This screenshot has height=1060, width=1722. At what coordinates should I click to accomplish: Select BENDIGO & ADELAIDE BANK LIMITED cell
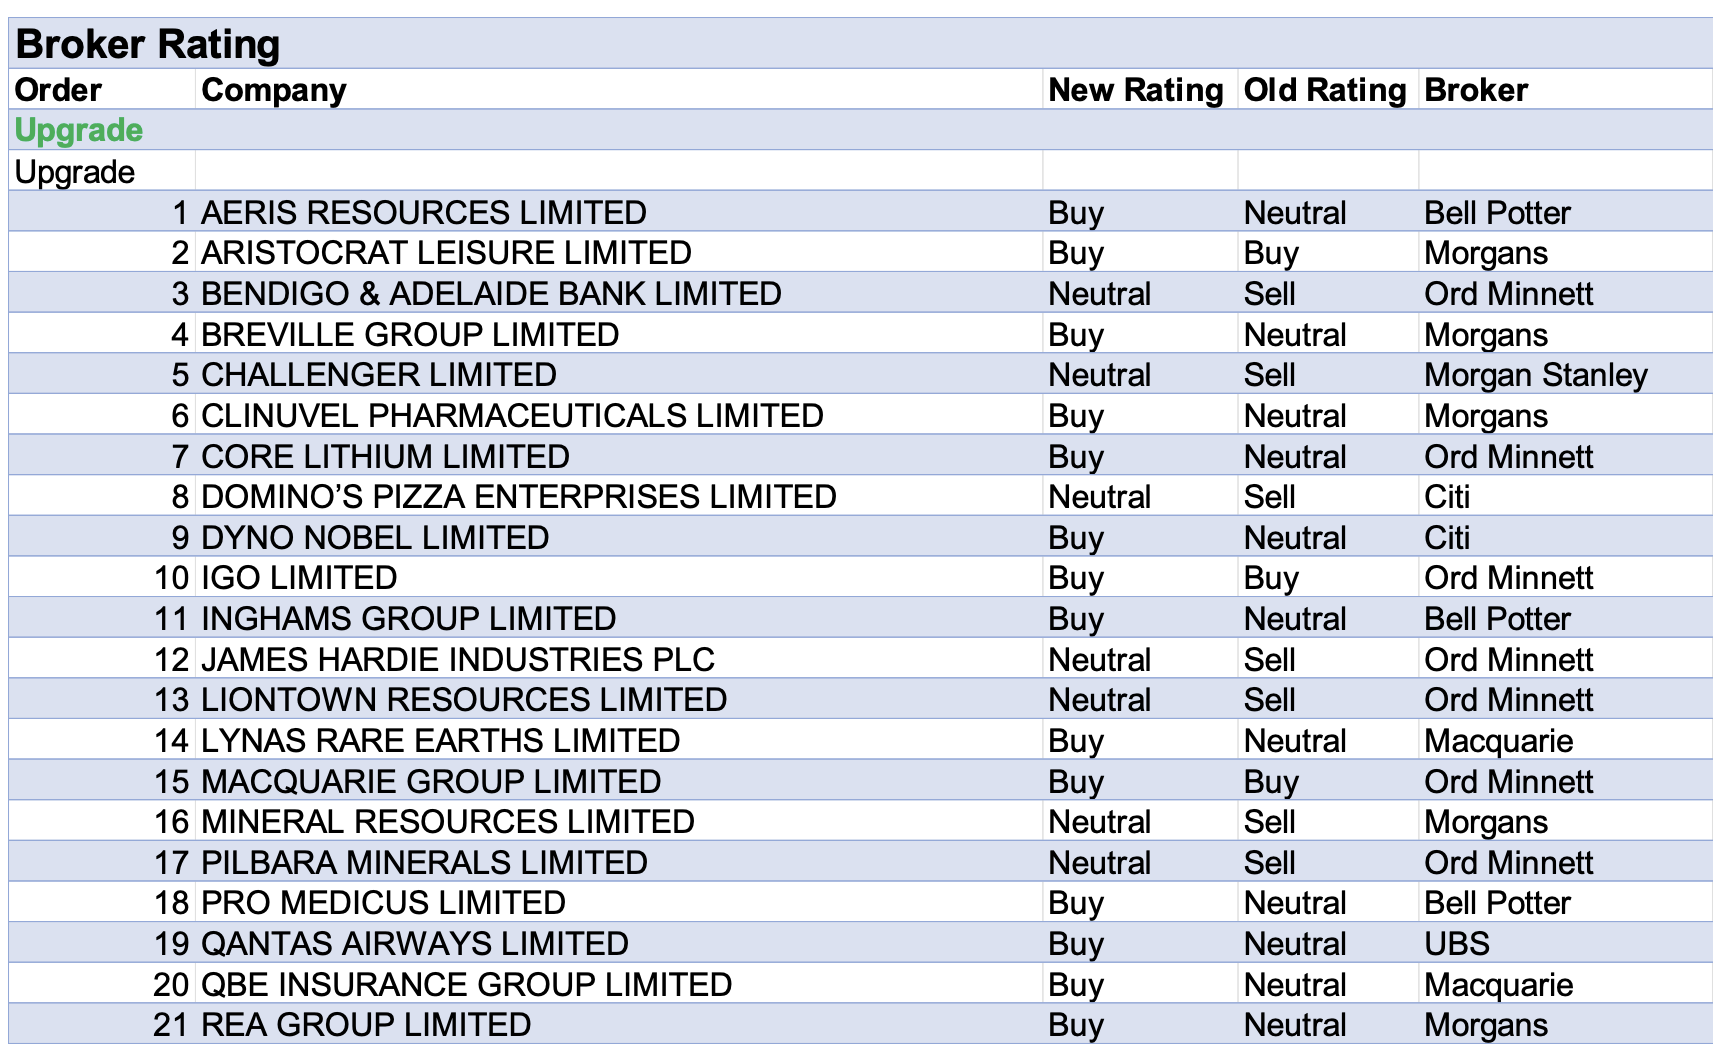[x=491, y=293]
